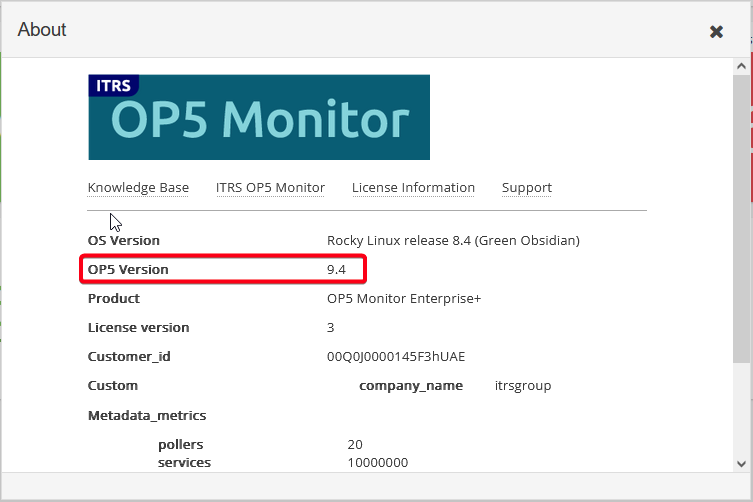Click the 'OP5 Monitor Enterprise+' product value

point(404,298)
